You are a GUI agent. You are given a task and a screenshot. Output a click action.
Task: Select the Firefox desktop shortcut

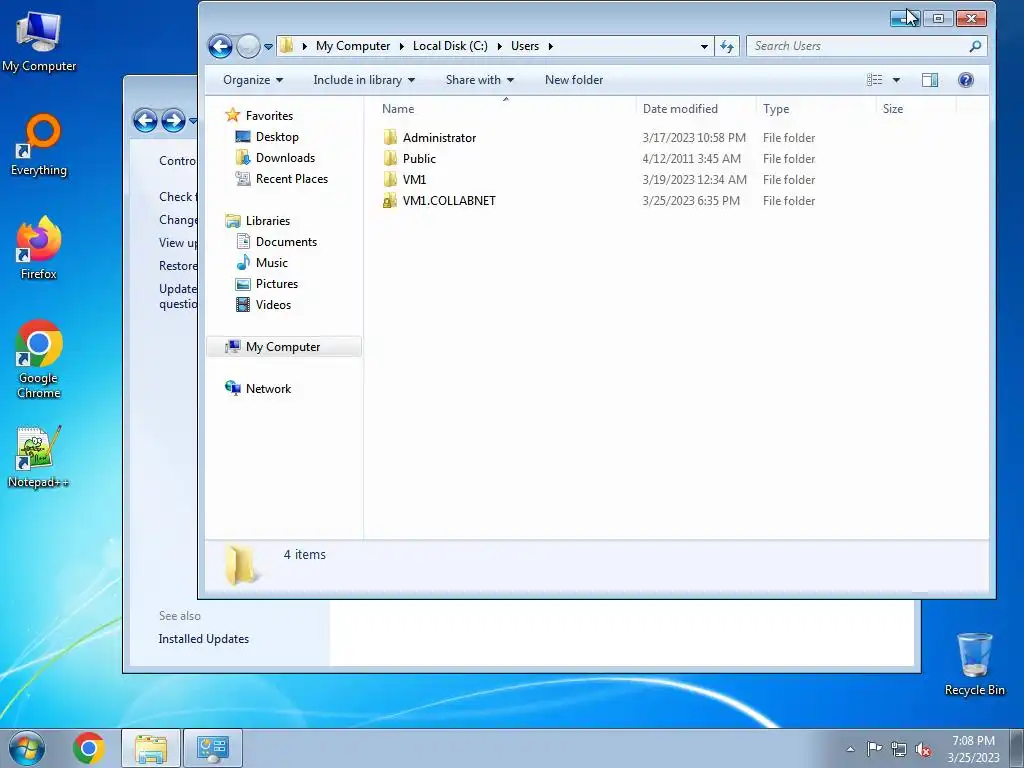[x=39, y=248]
